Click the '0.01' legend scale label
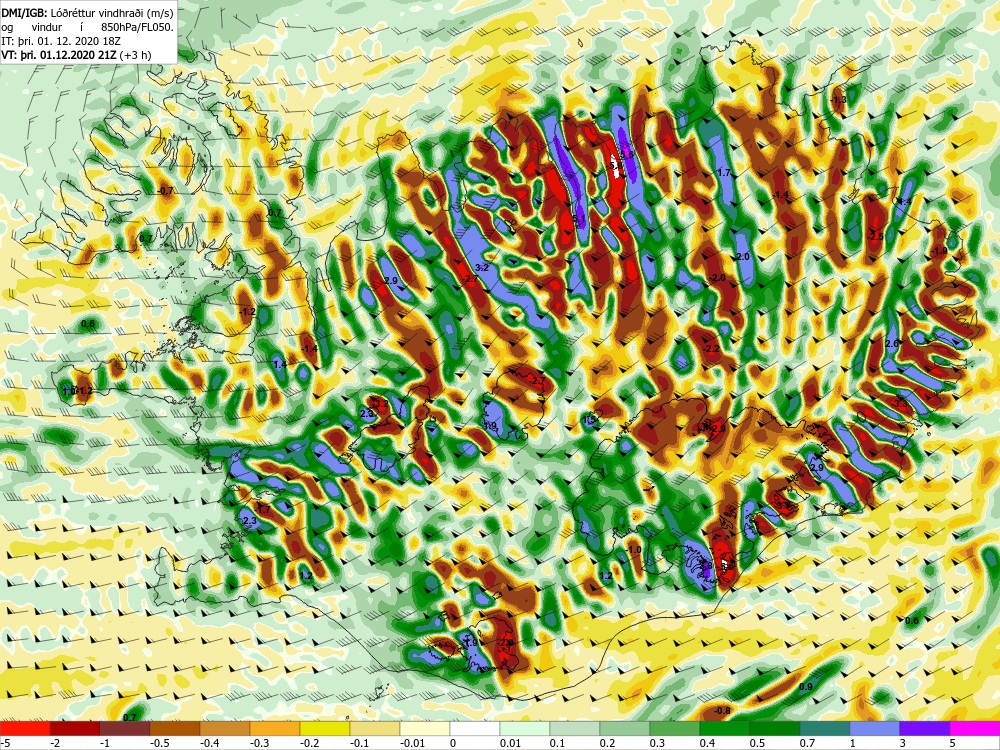This screenshot has height=750, width=1000. [510, 743]
